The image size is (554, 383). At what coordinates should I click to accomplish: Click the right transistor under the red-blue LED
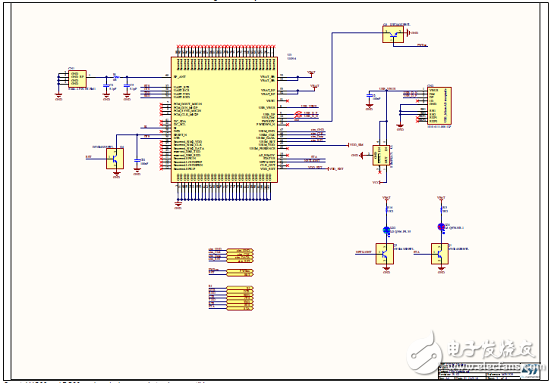(x=440, y=253)
